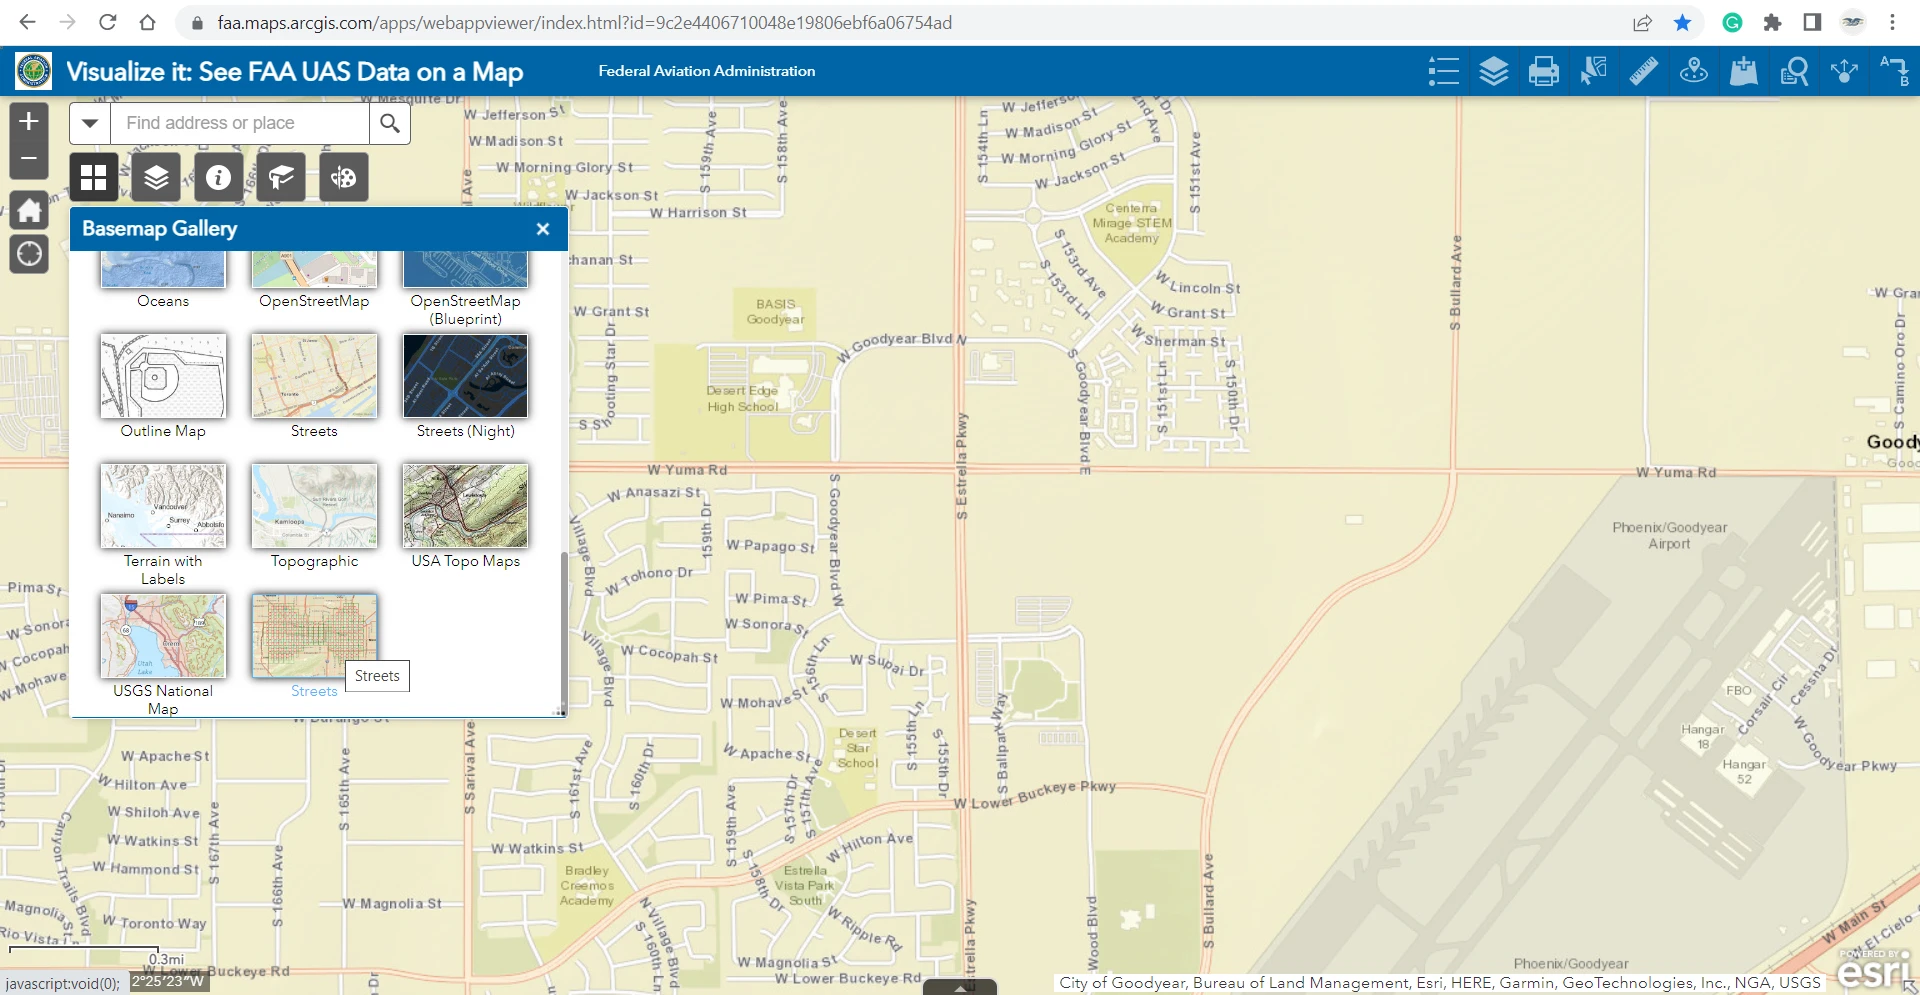This screenshot has height=995, width=1920.
Task: Open the Measurement ruler tool
Action: [x=1643, y=71]
